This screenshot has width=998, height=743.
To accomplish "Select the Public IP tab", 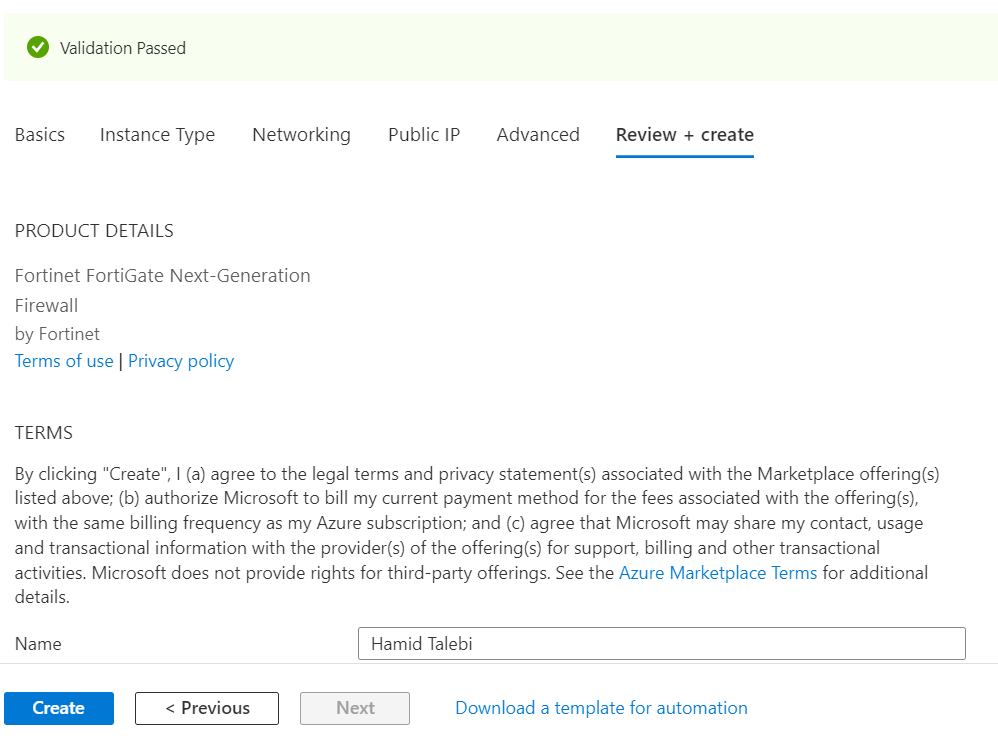I will pos(424,135).
